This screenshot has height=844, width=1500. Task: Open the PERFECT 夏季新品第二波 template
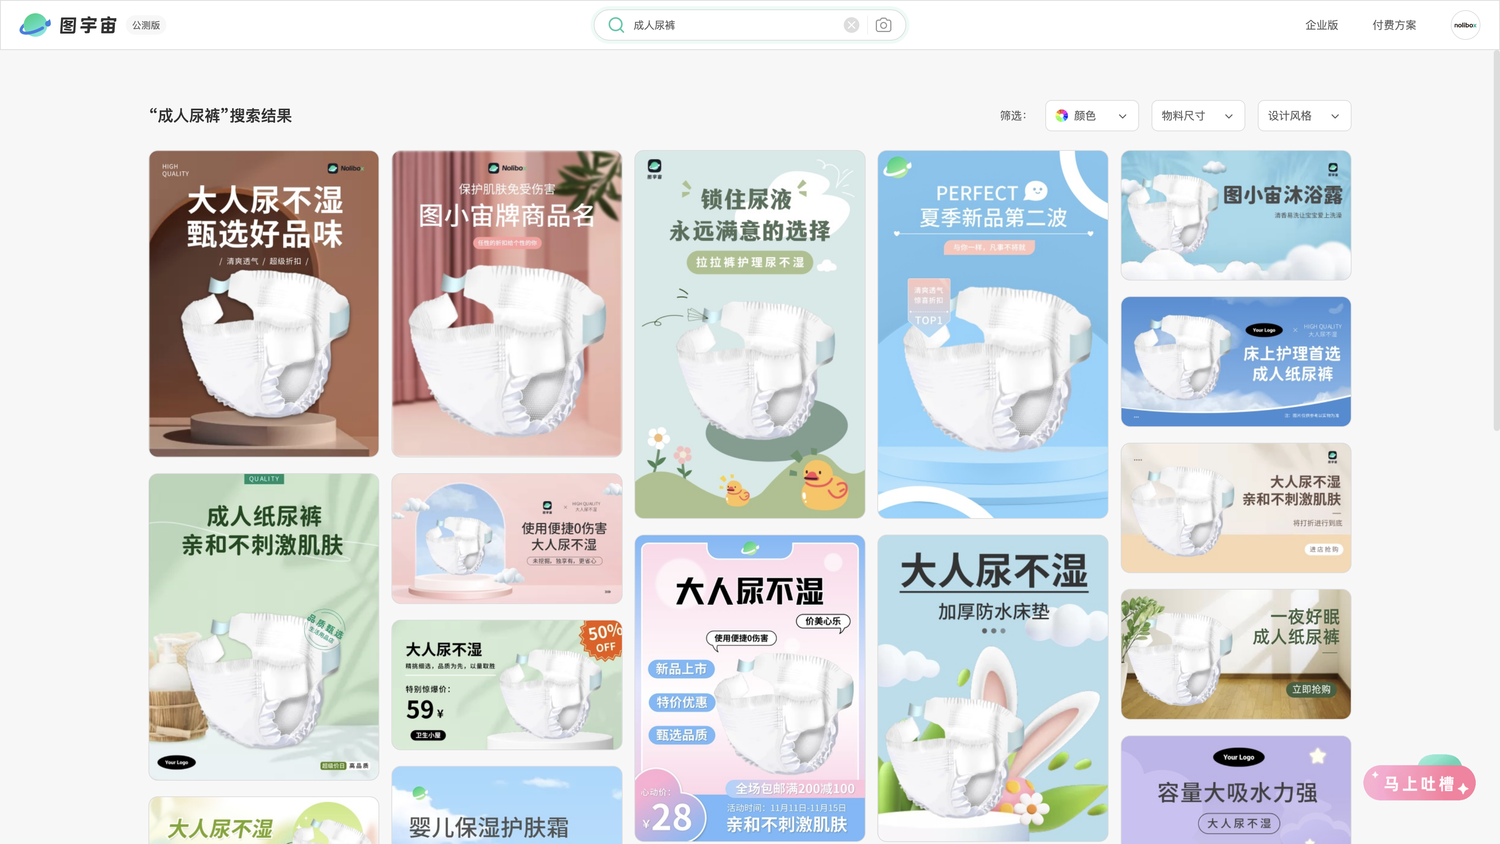tap(993, 334)
